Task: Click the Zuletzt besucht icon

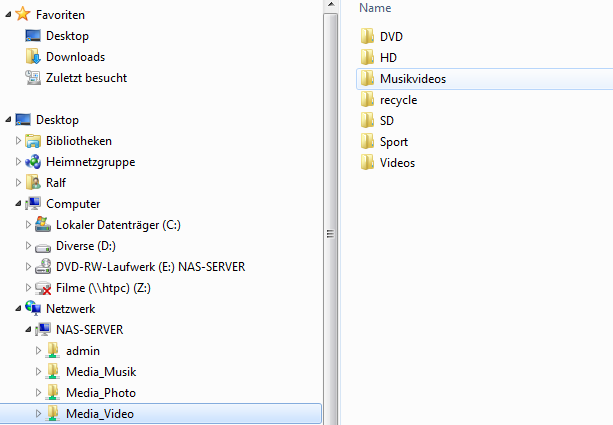Action: pyautogui.click(x=33, y=78)
